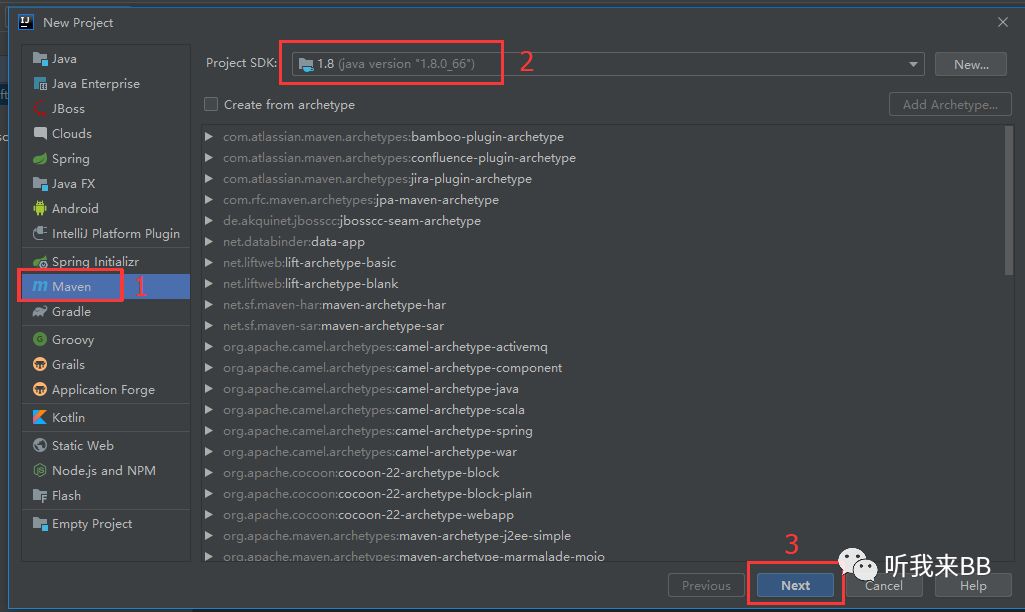Image resolution: width=1025 pixels, height=612 pixels.
Task: Click the IntelliJ logo in title bar
Action: coord(25,22)
